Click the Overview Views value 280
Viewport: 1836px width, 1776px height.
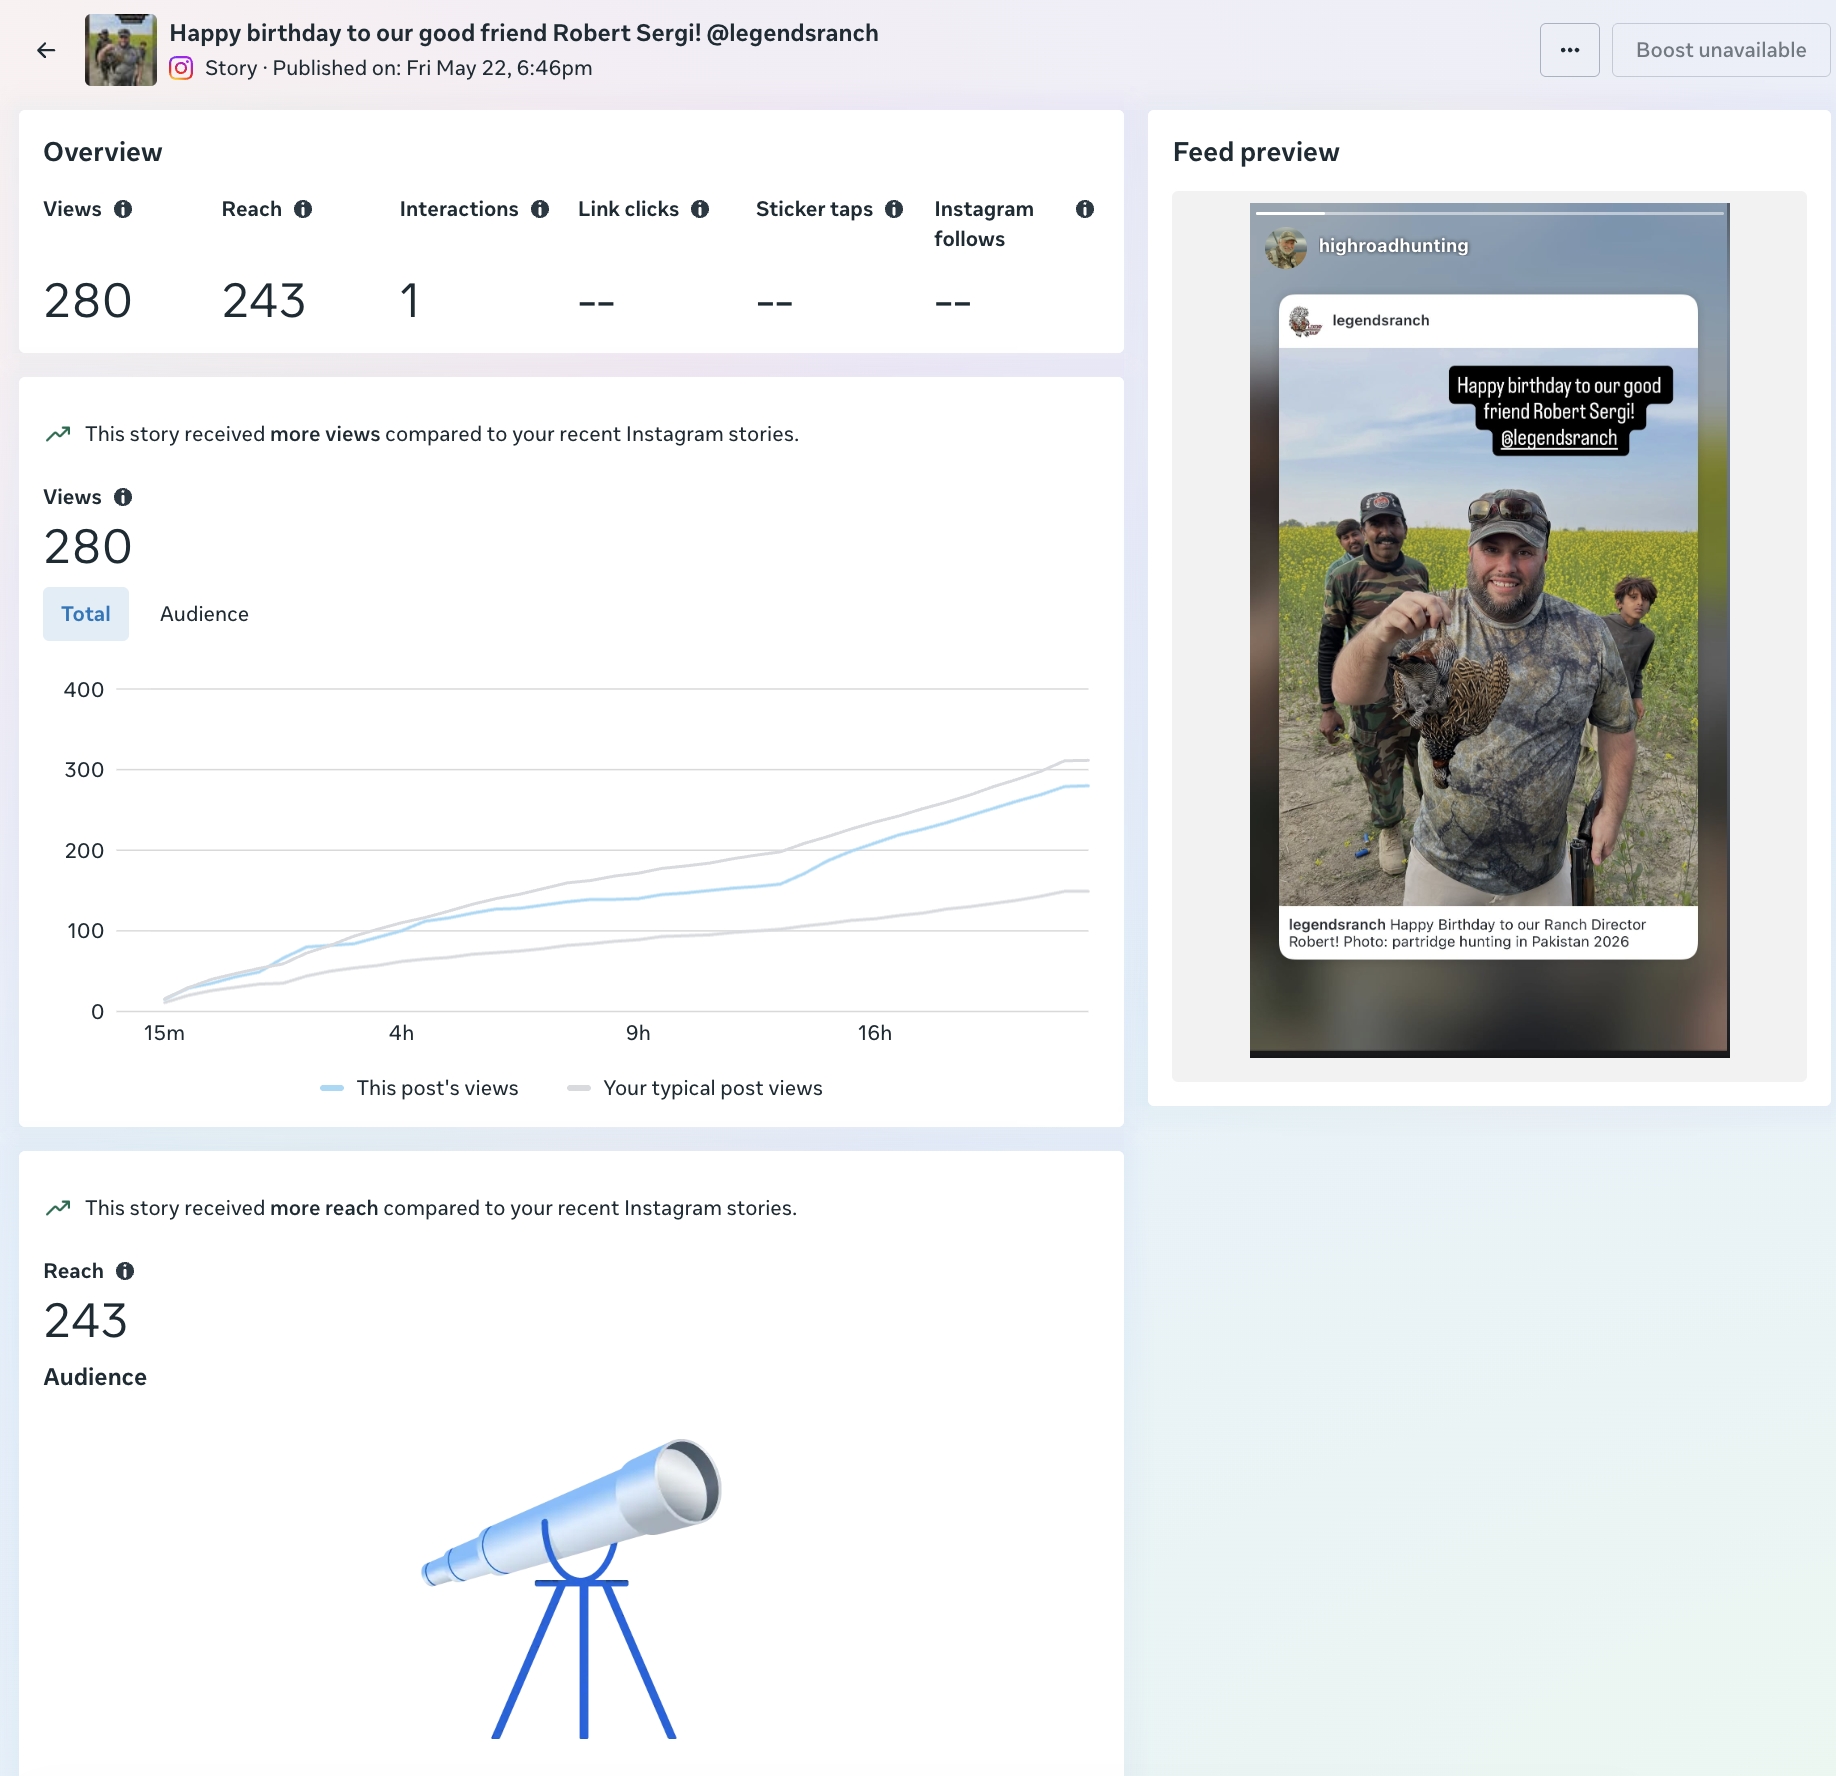tap(88, 301)
